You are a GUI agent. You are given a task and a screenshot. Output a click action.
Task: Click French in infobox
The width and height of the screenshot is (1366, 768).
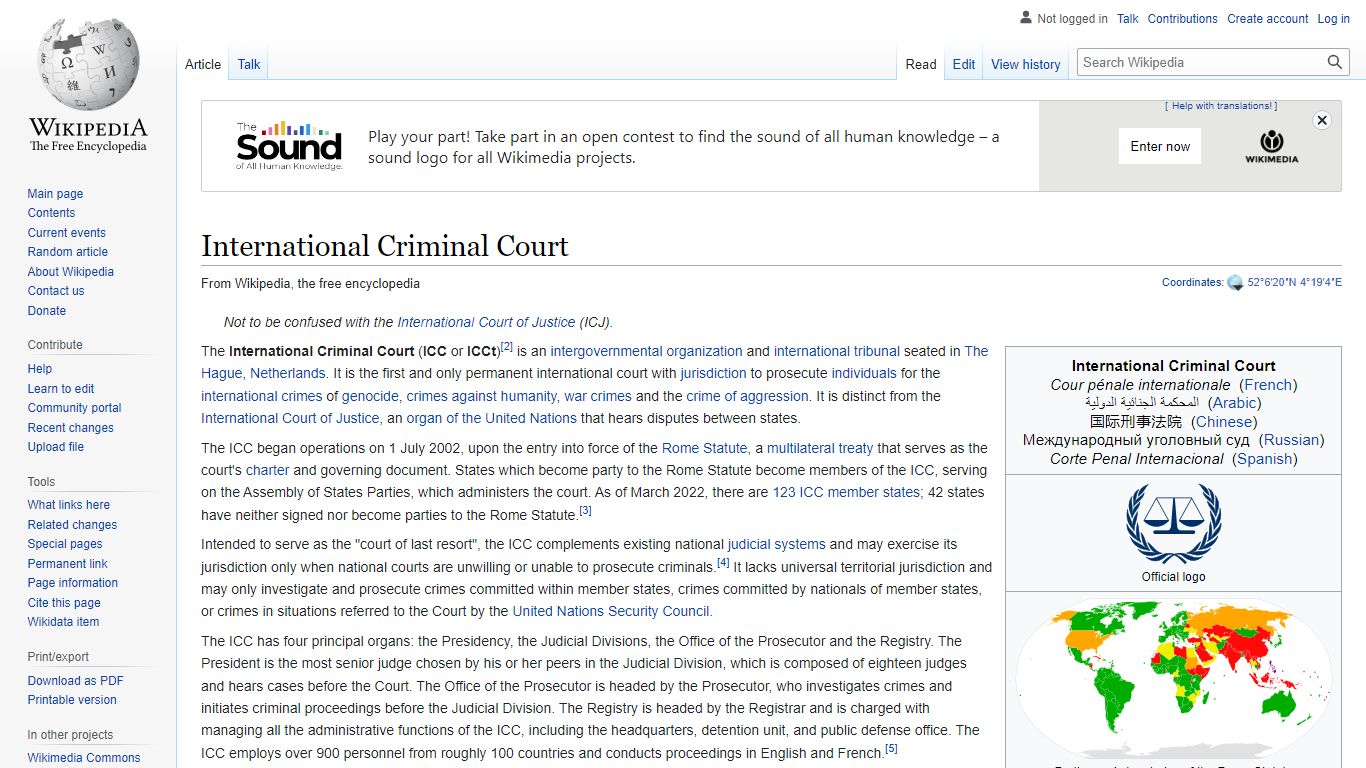point(1268,385)
